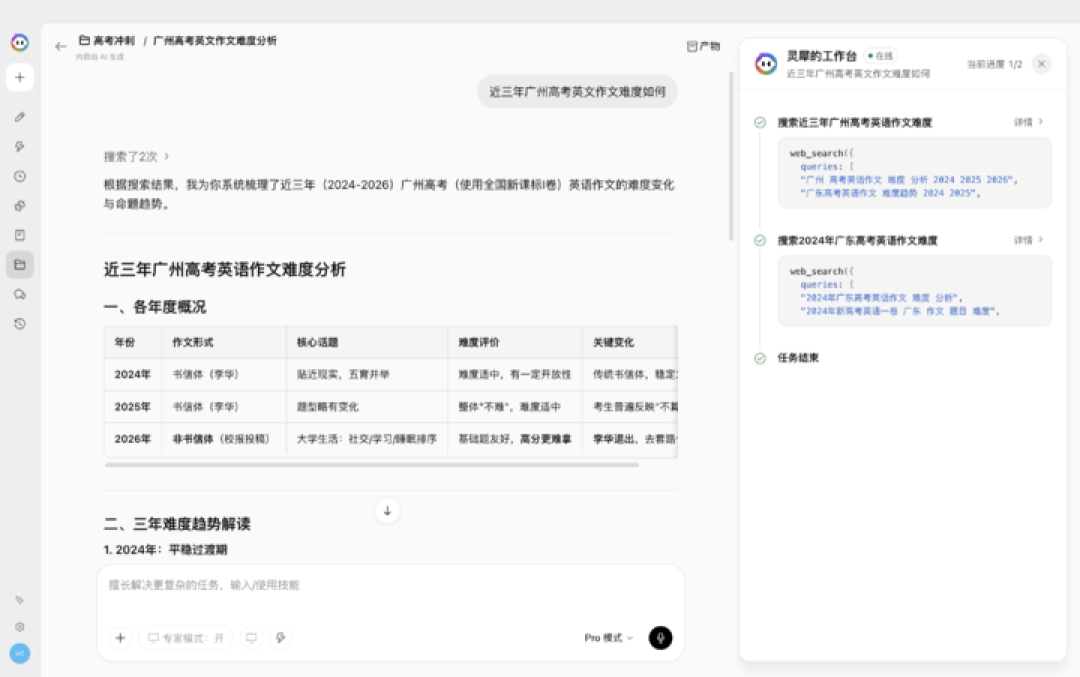Start voice input with the microphone button
This screenshot has width=1080, height=677.
point(661,638)
